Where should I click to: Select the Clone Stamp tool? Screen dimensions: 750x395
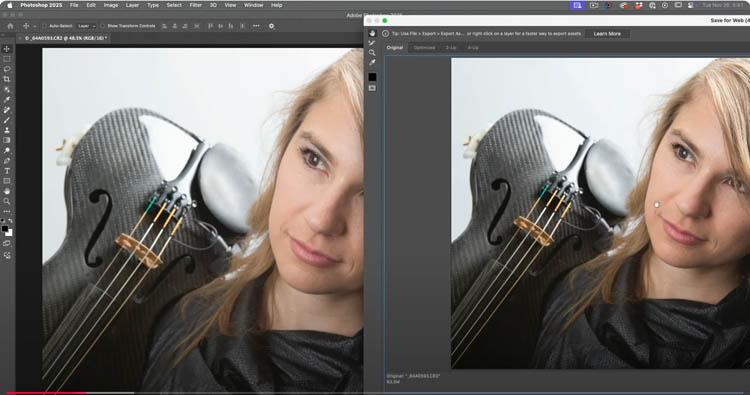click(x=7, y=130)
